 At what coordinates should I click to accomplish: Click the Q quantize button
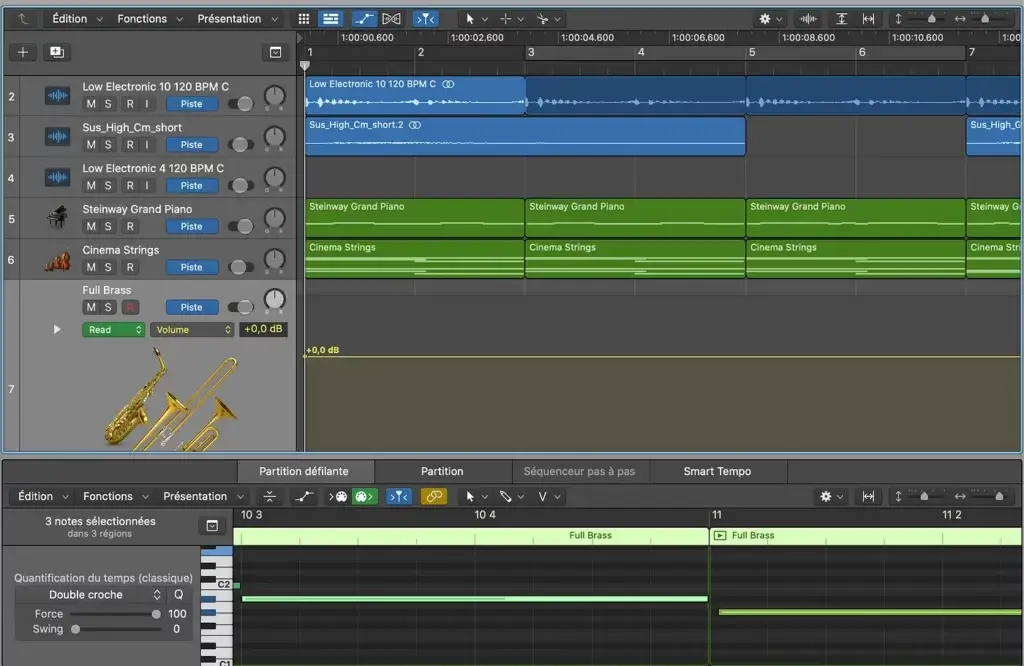pyautogui.click(x=178, y=595)
